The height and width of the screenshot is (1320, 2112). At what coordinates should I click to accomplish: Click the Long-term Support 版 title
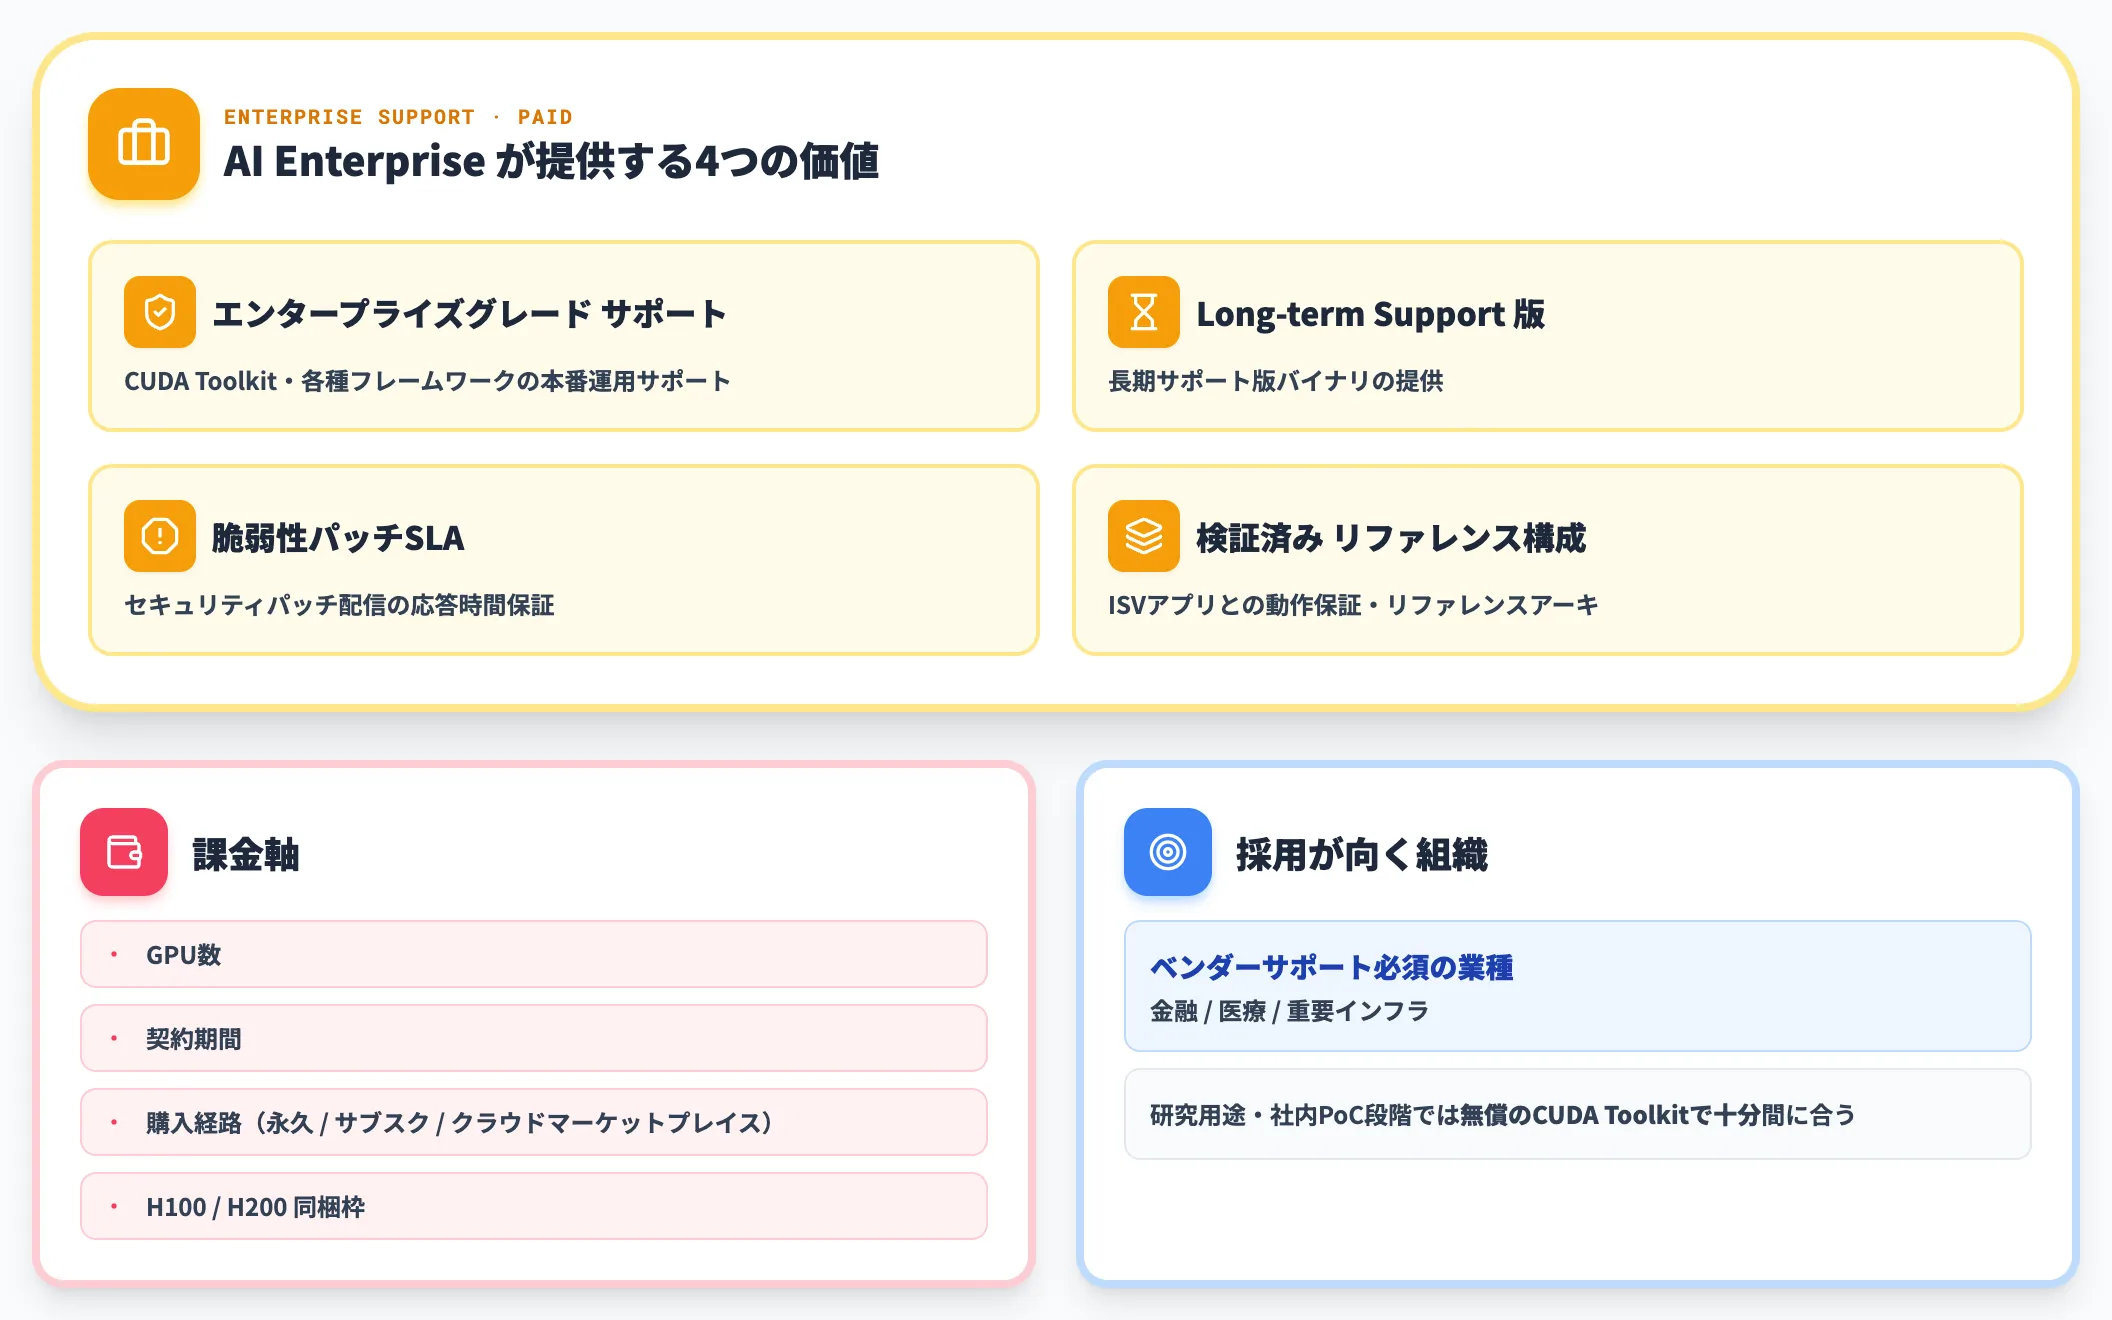pyautogui.click(x=1371, y=314)
